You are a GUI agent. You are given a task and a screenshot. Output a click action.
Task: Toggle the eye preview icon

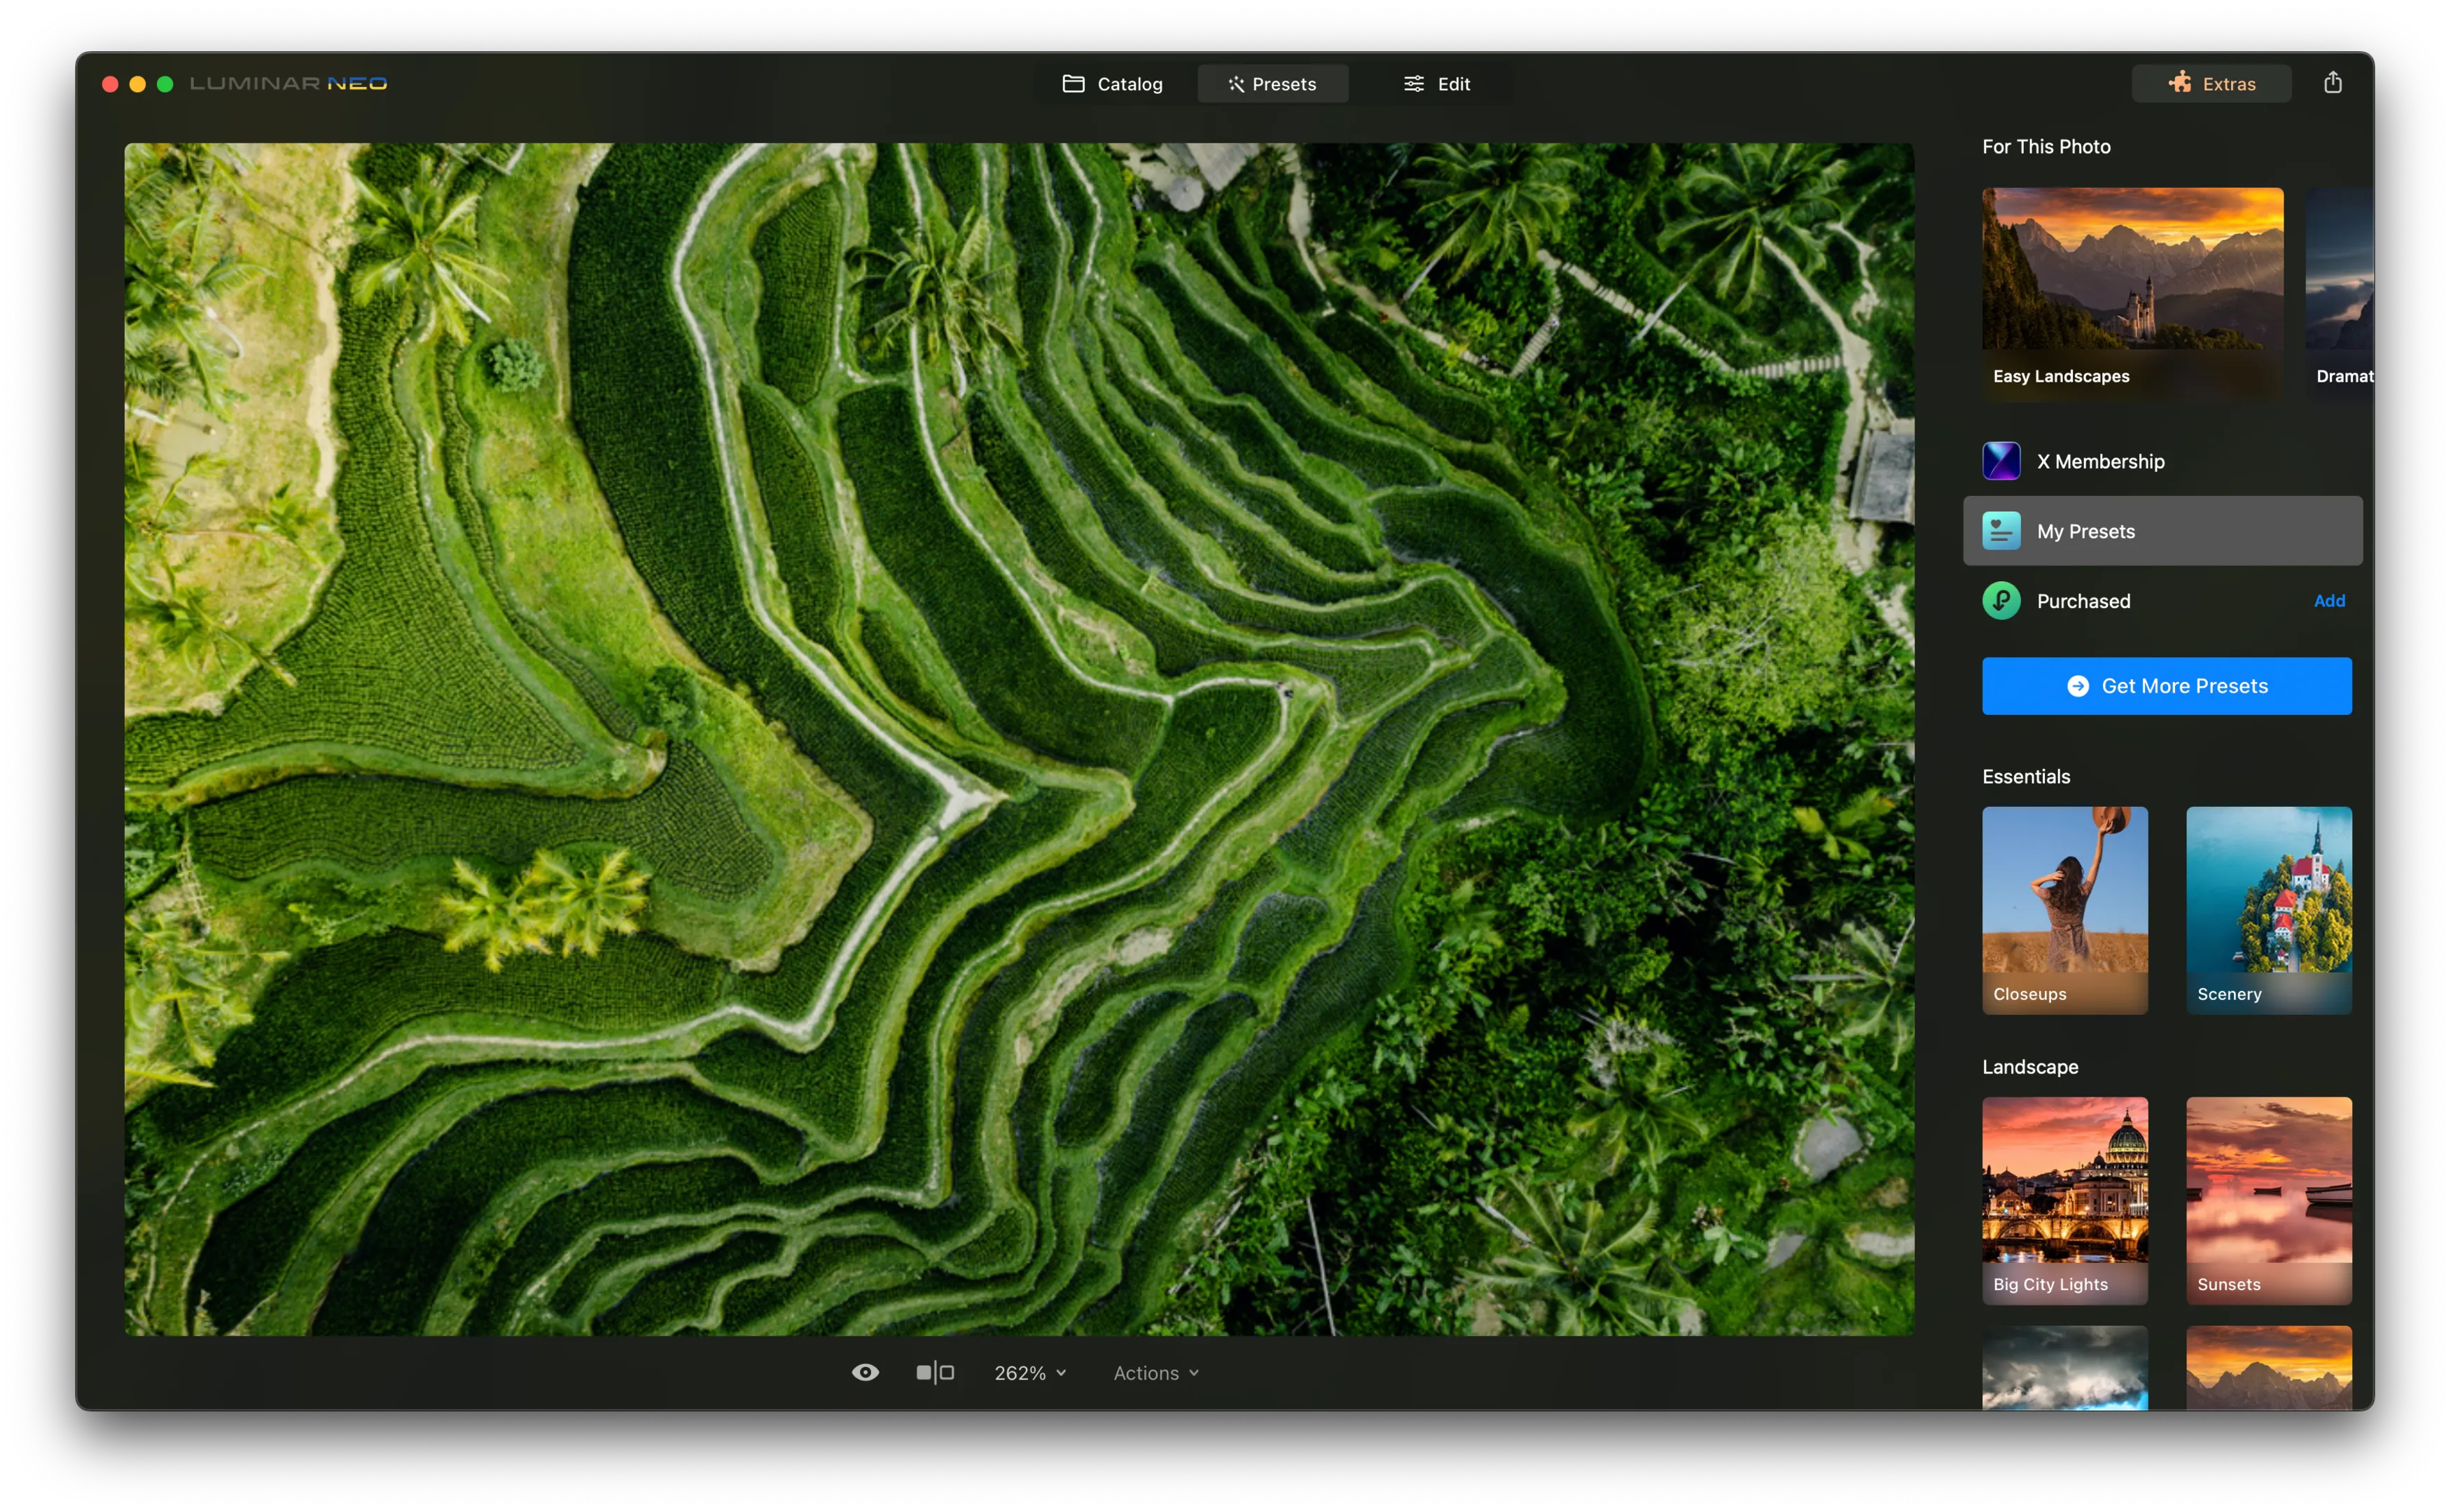[x=865, y=1373]
